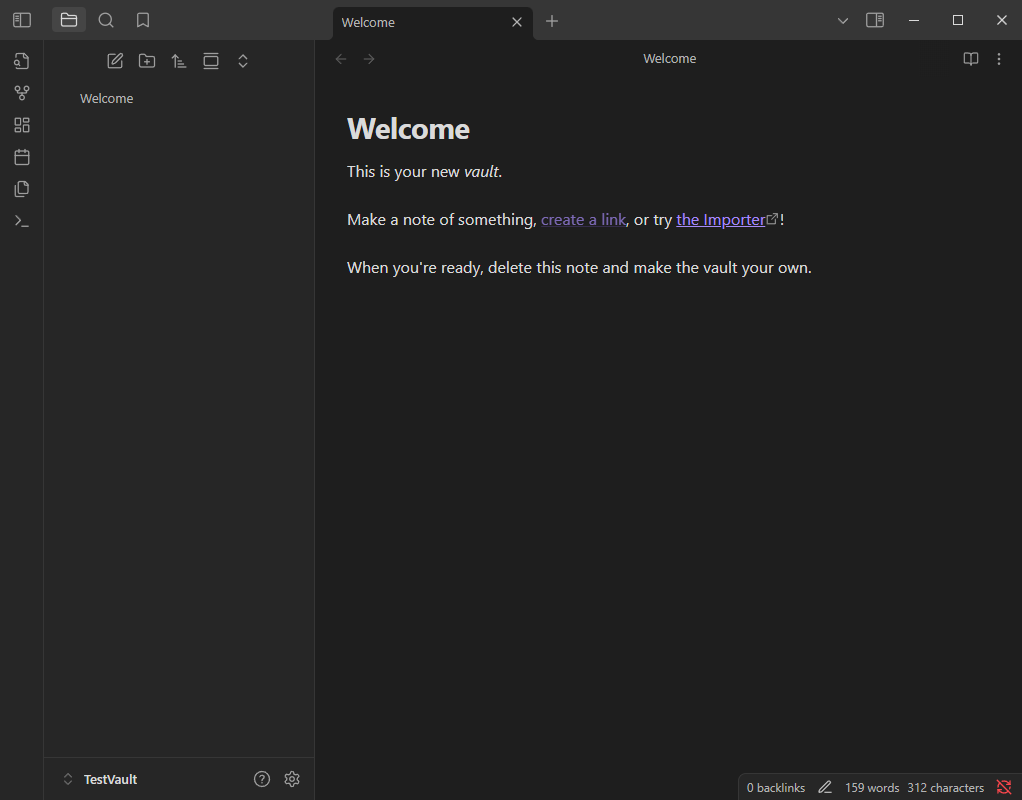
Task: Click the italic word vault
Action: click(481, 171)
